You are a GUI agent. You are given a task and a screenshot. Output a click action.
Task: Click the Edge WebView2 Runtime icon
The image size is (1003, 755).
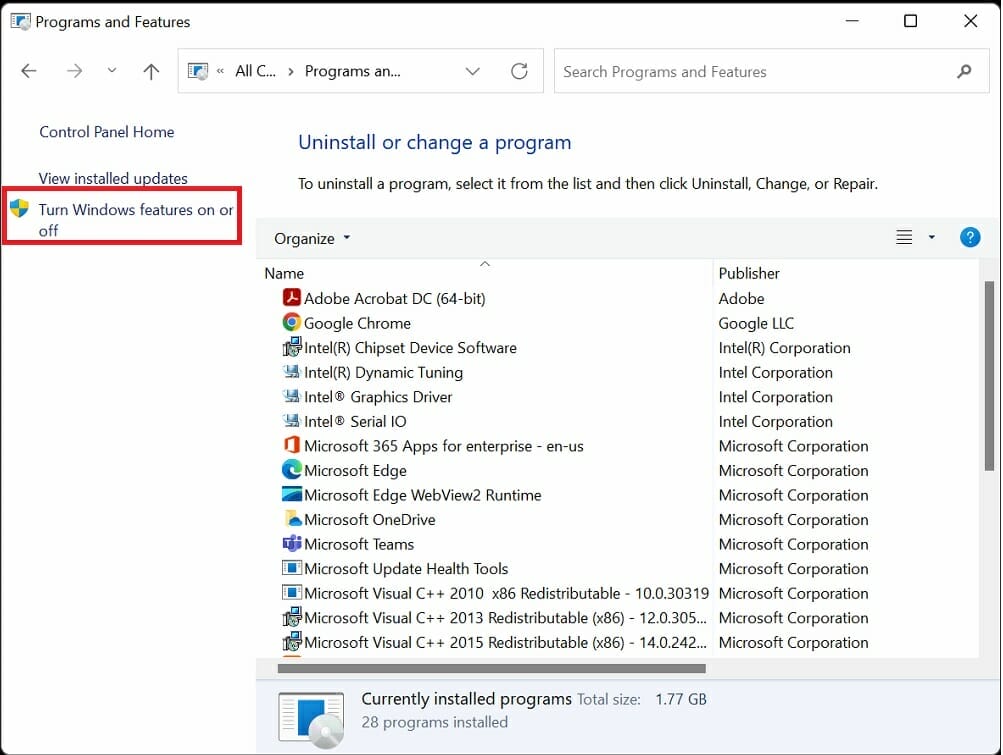[292, 494]
